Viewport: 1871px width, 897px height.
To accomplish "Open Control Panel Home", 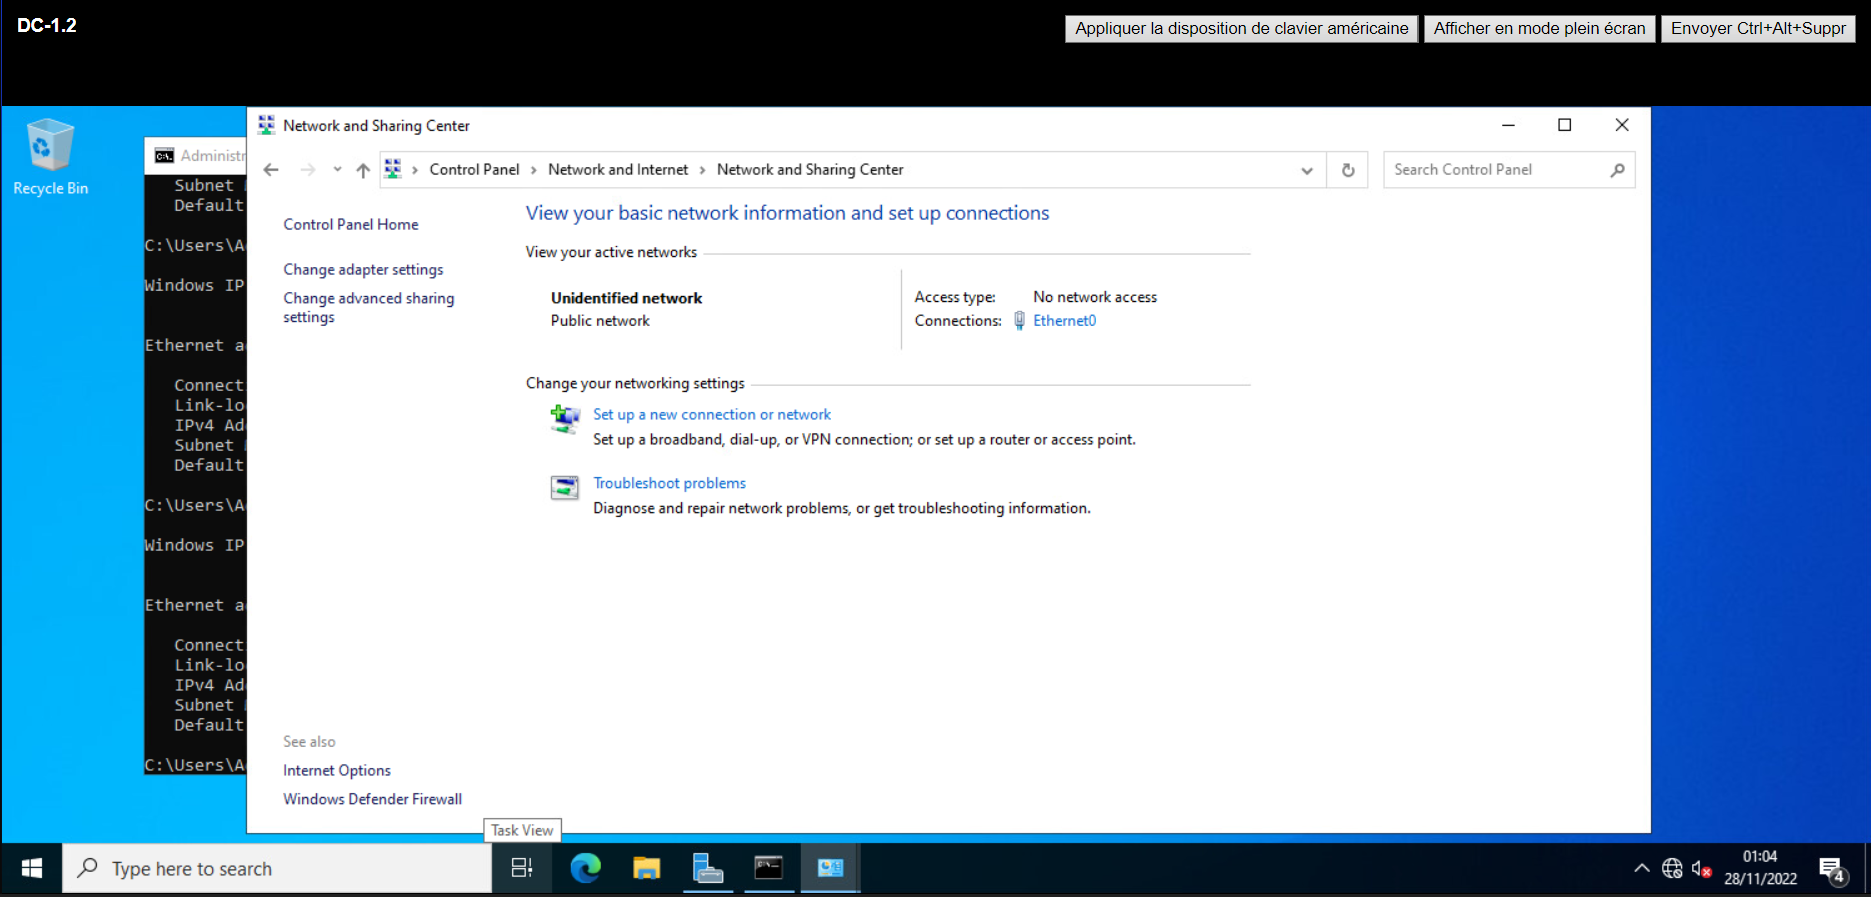I will [351, 224].
